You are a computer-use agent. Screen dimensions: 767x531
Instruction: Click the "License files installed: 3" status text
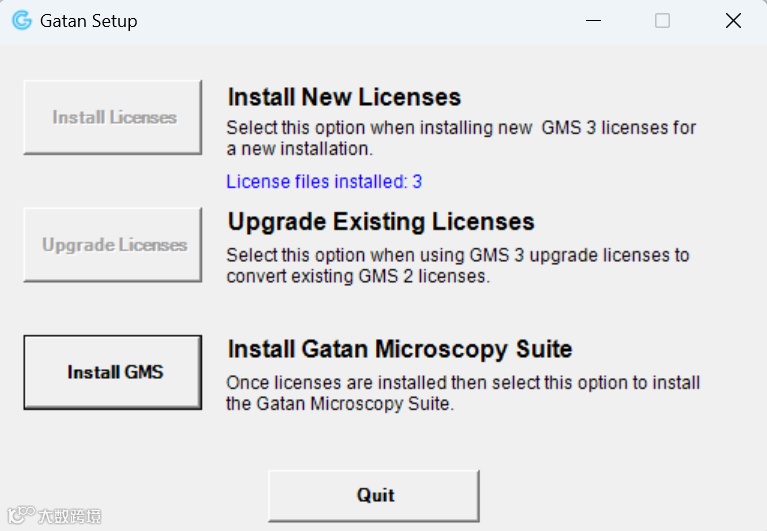point(324,182)
